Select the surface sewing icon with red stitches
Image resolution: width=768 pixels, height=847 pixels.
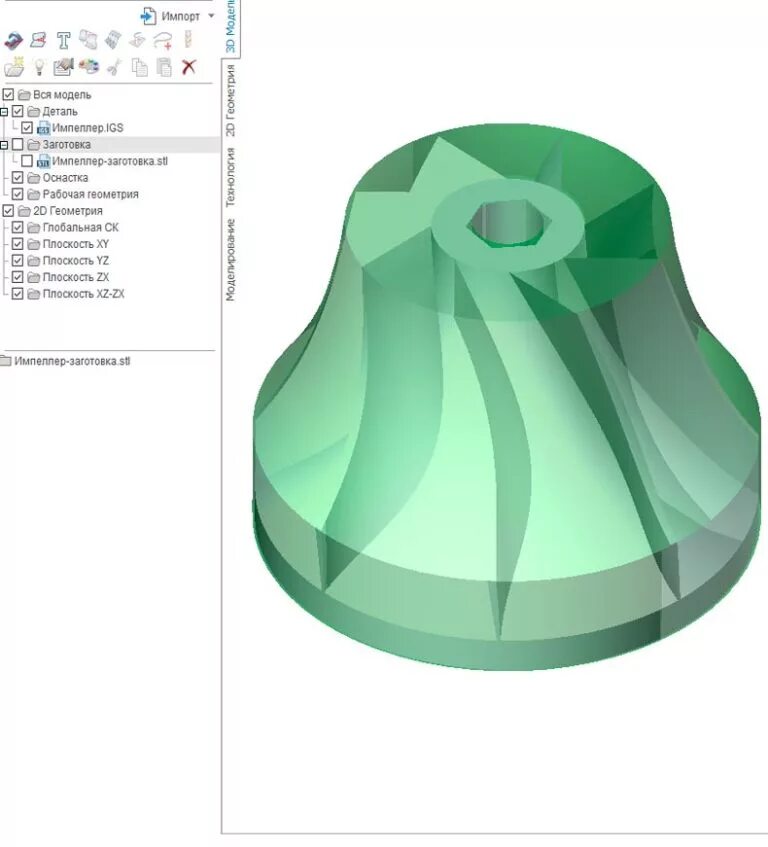click(38, 40)
